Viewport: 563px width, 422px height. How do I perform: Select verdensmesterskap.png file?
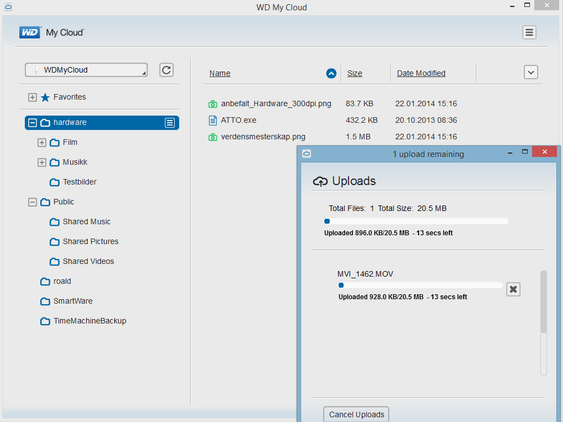[x=263, y=137]
